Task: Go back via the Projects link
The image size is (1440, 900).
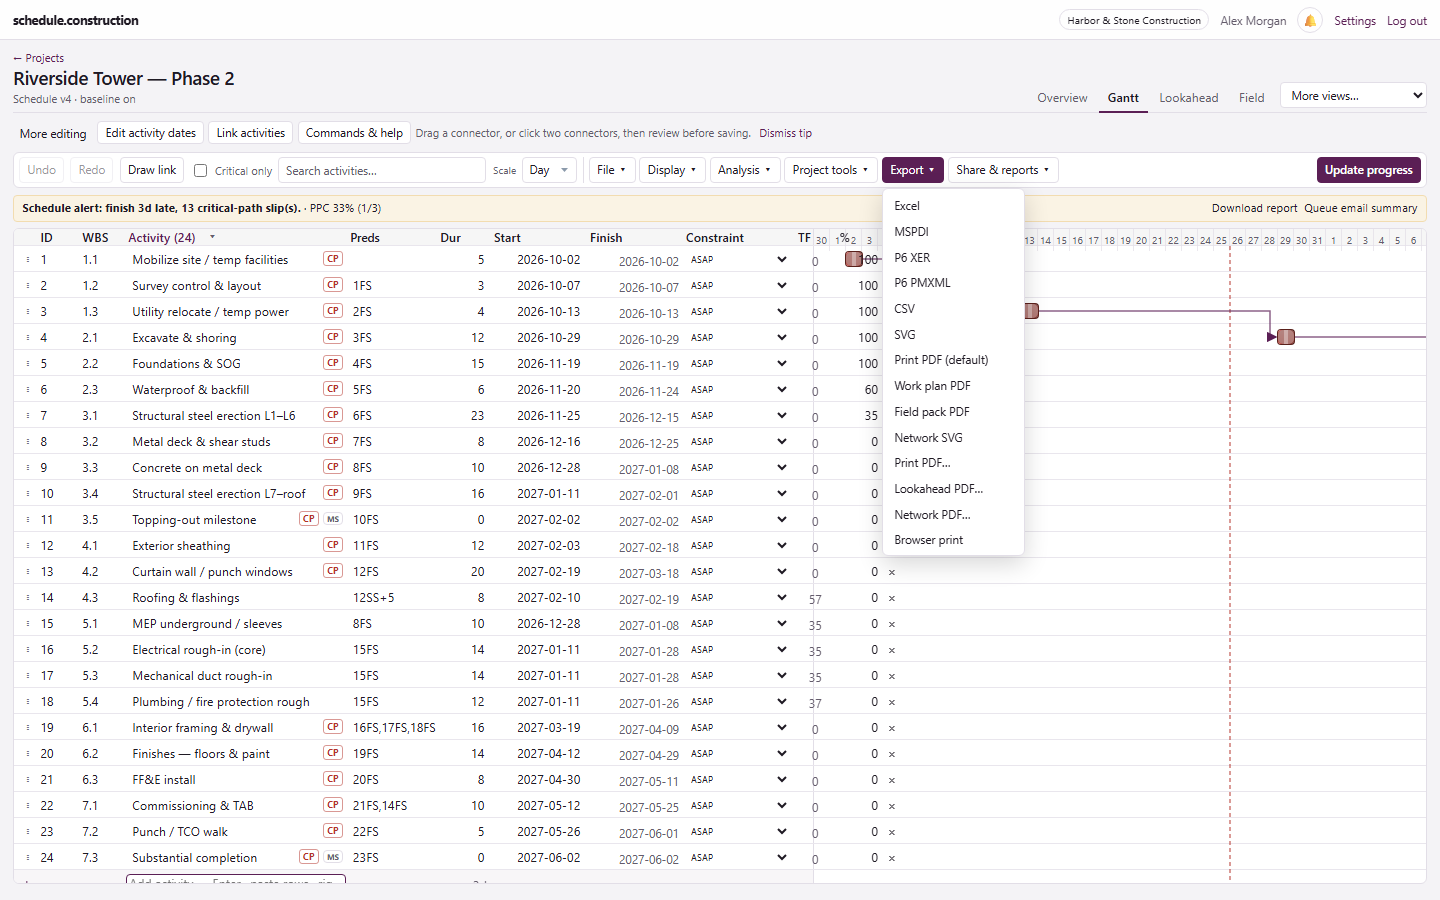Action: [38, 58]
